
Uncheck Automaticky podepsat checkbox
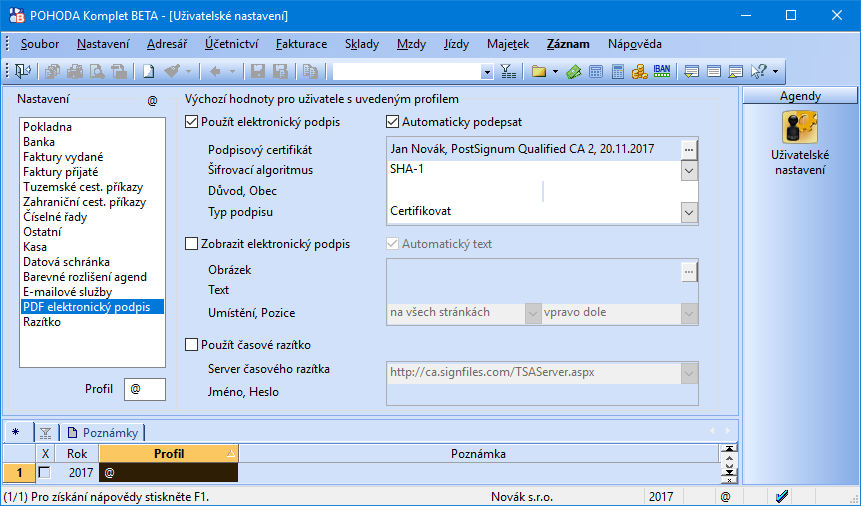click(392, 122)
